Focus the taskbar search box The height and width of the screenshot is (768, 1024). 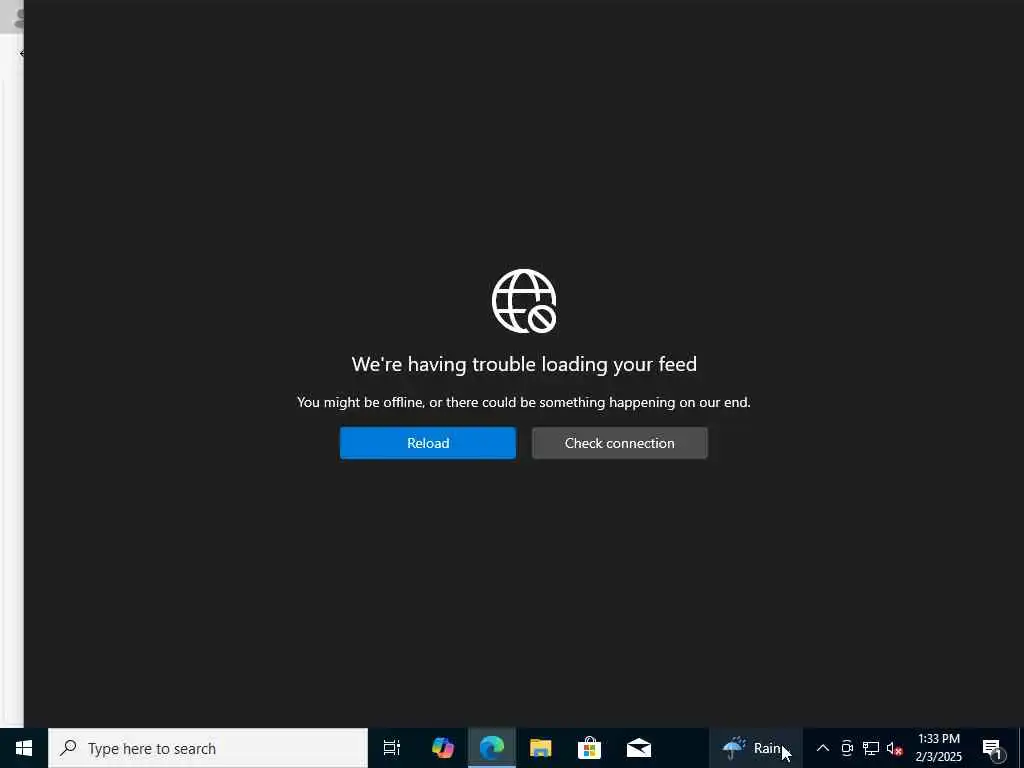(x=208, y=748)
